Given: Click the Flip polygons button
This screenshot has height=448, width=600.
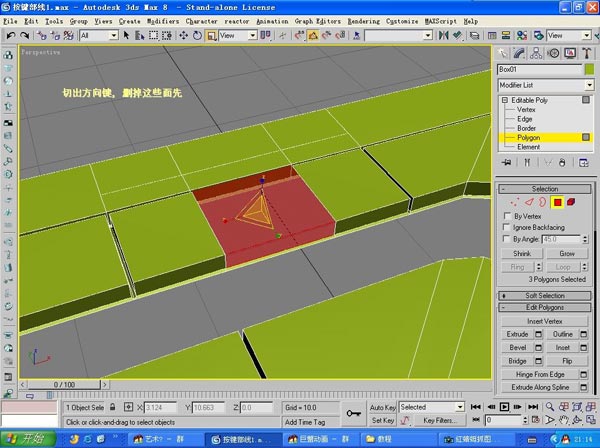Looking at the screenshot, I should [x=567, y=361].
